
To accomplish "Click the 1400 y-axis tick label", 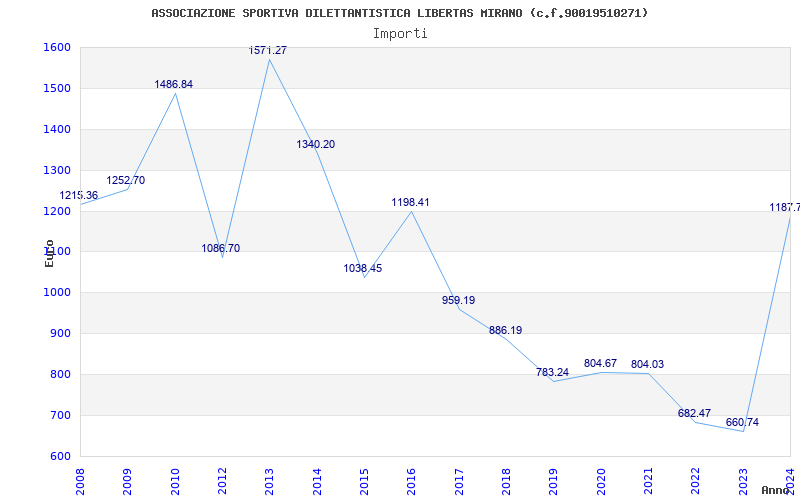I will point(57,129).
